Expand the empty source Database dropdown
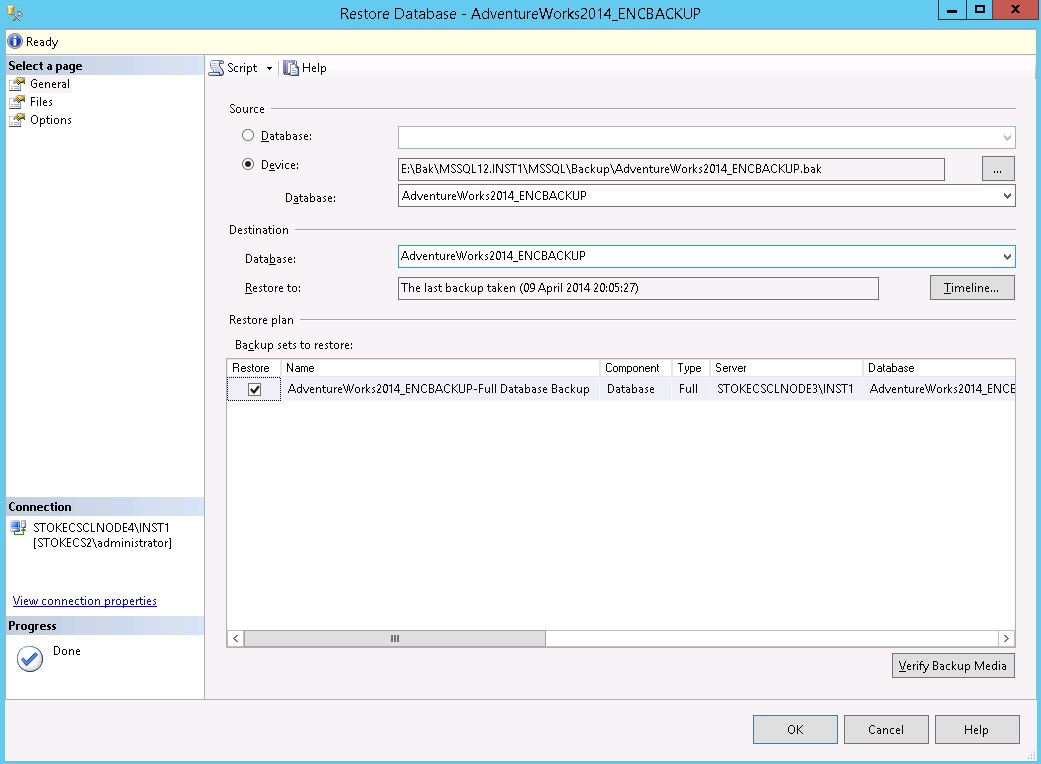Image resolution: width=1041 pixels, height=764 pixels. click(x=1007, y=137)
